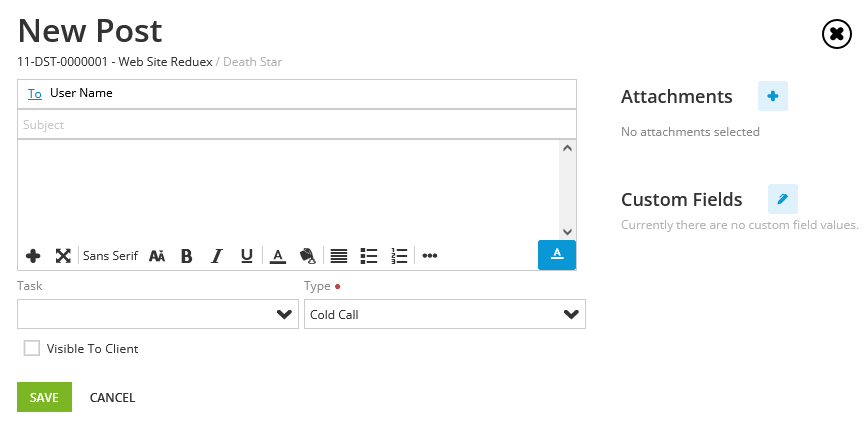The image size is (865, 434).
Task: Click the plus insert icon in editor toolbar
Action: click(x=33, y=256)
